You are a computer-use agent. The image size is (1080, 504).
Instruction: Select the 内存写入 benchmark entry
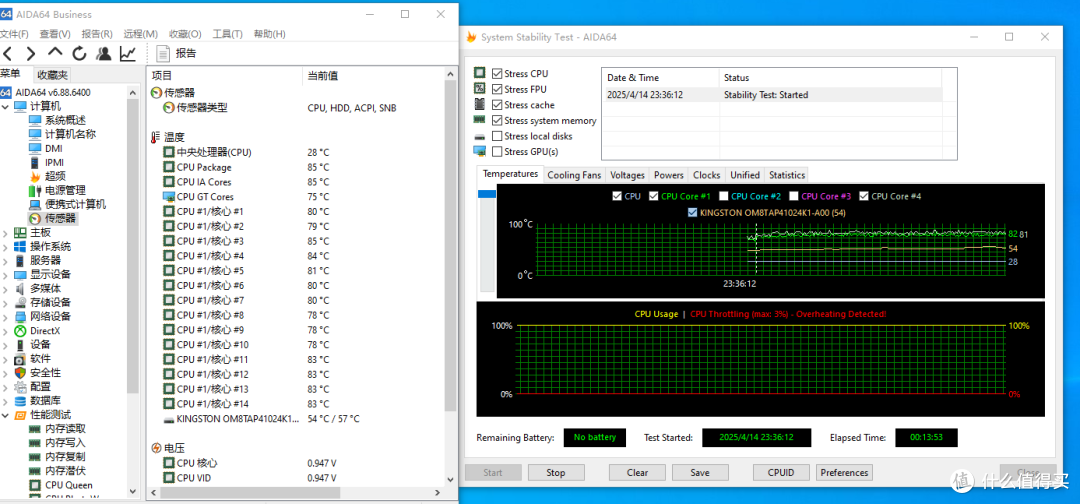tap(65, 443)
